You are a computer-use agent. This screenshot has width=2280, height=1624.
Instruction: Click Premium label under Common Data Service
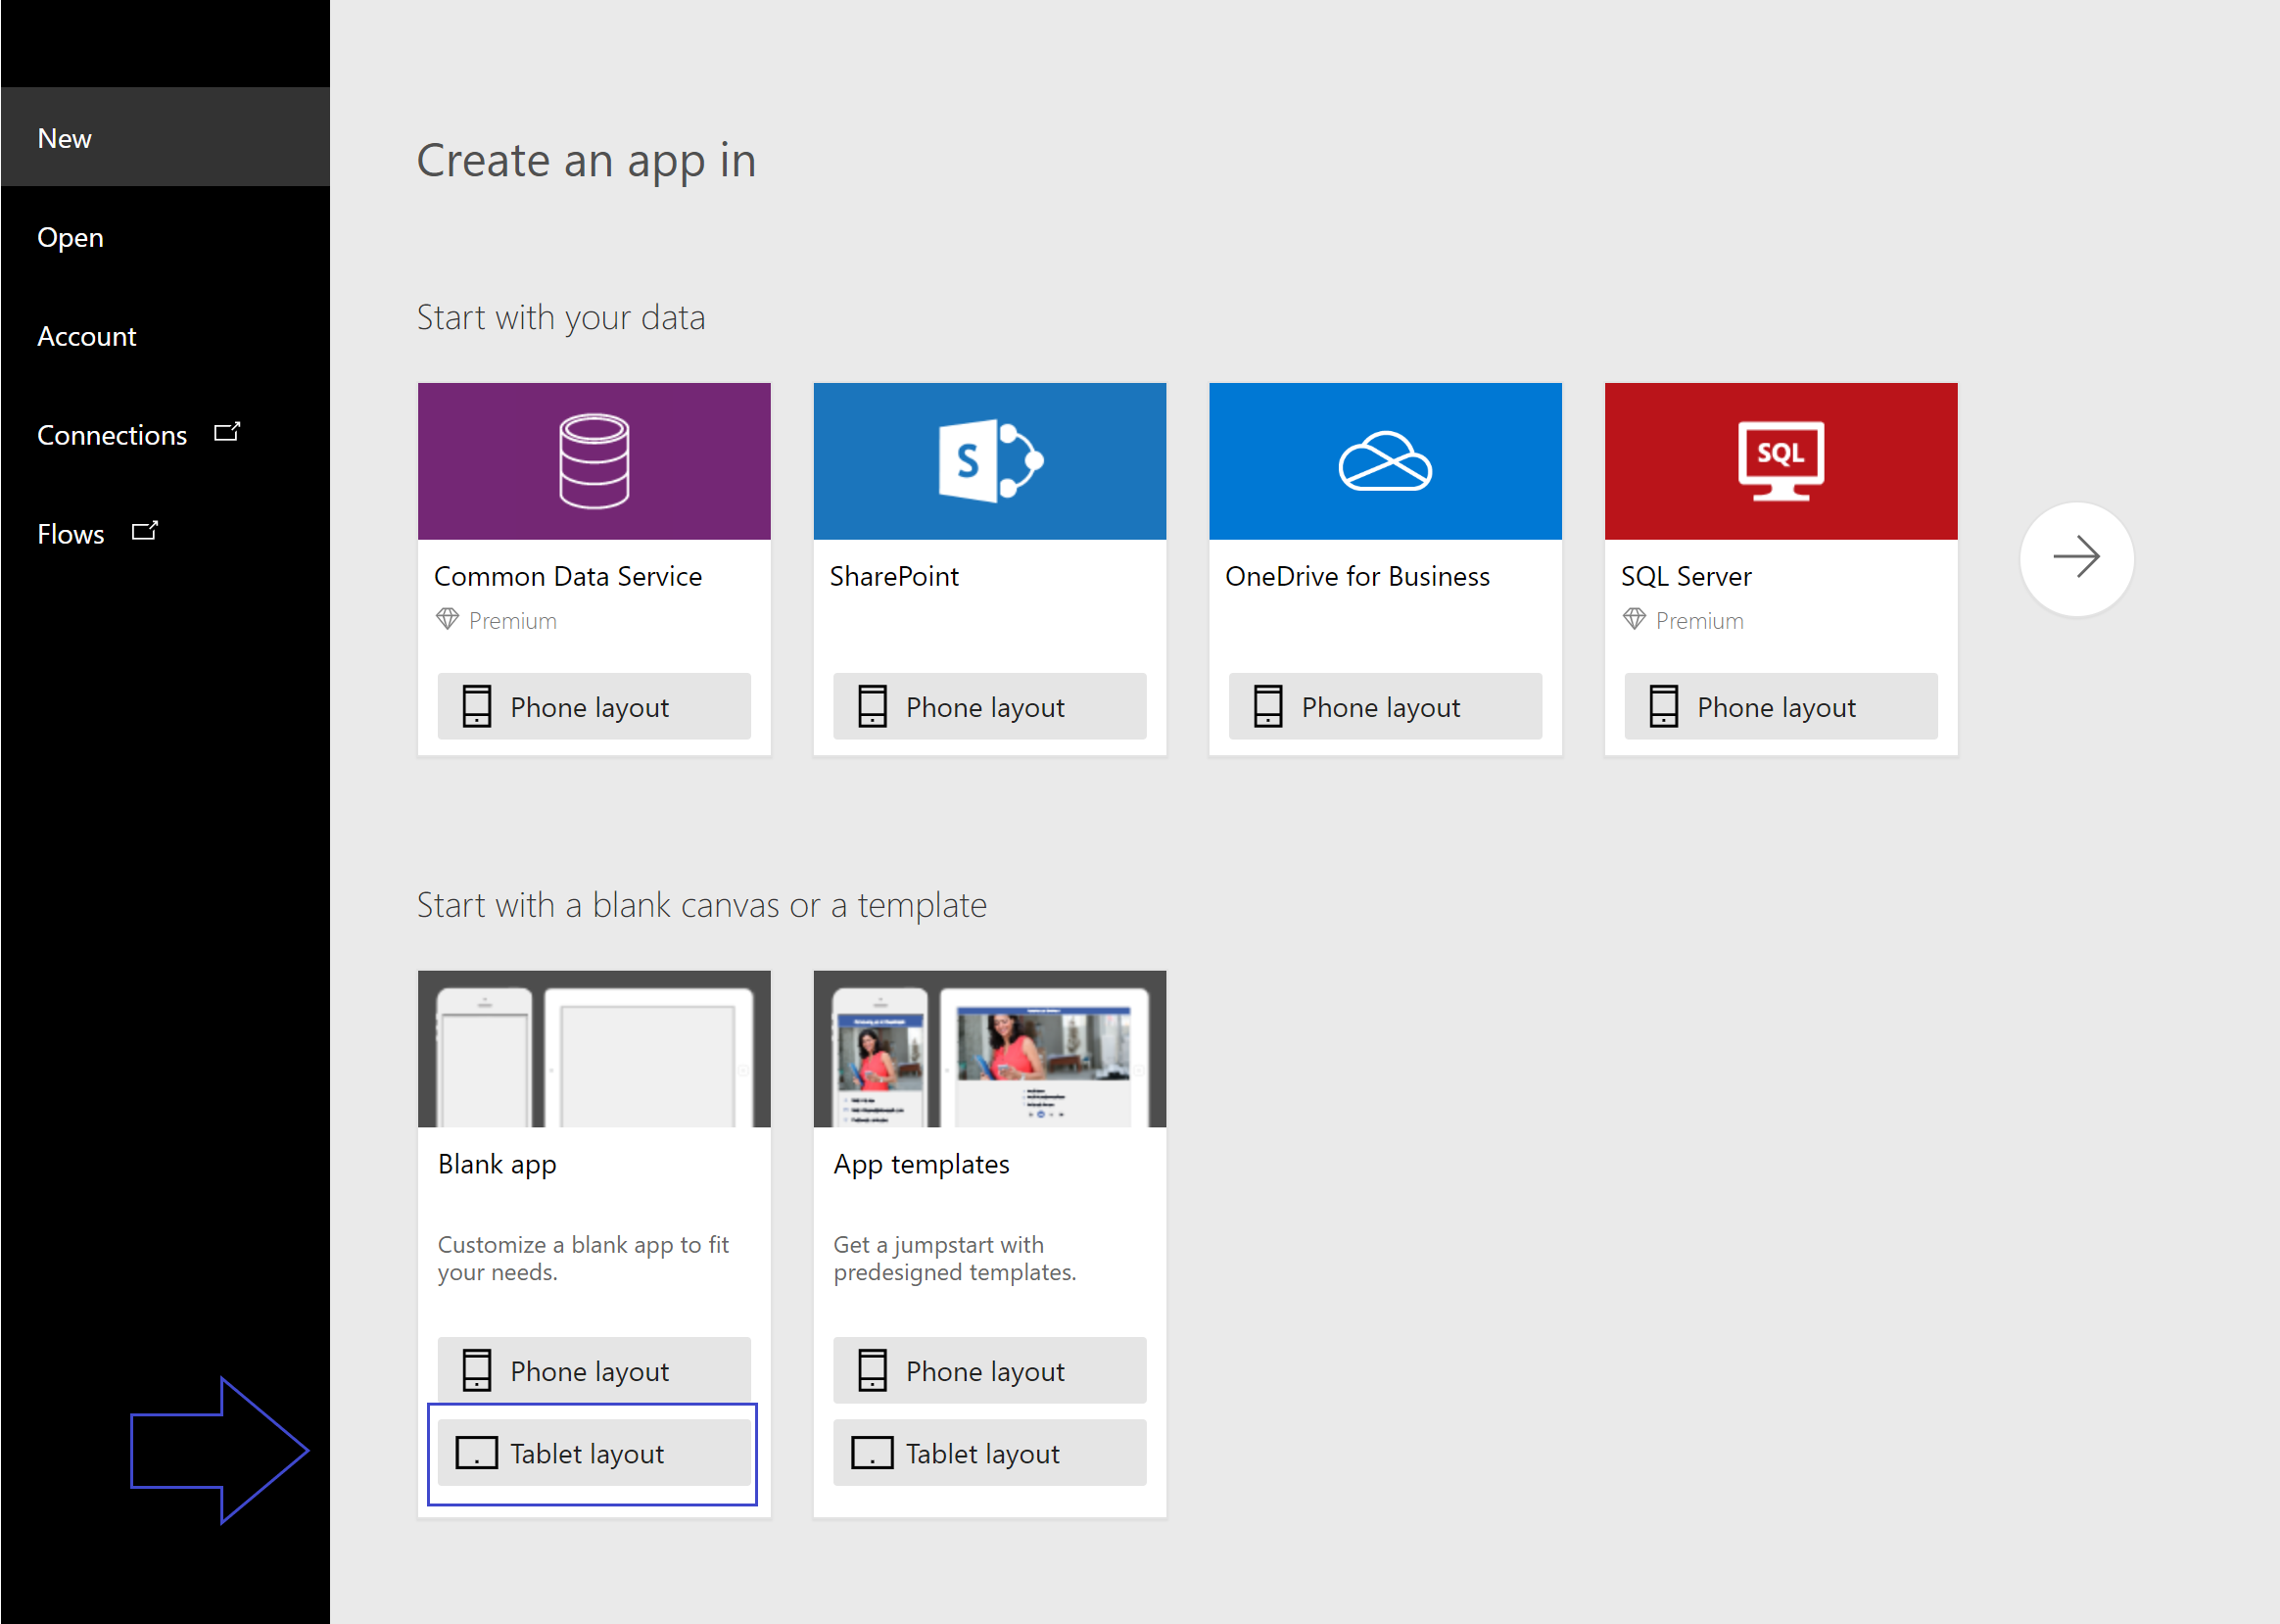pos(513,621)
